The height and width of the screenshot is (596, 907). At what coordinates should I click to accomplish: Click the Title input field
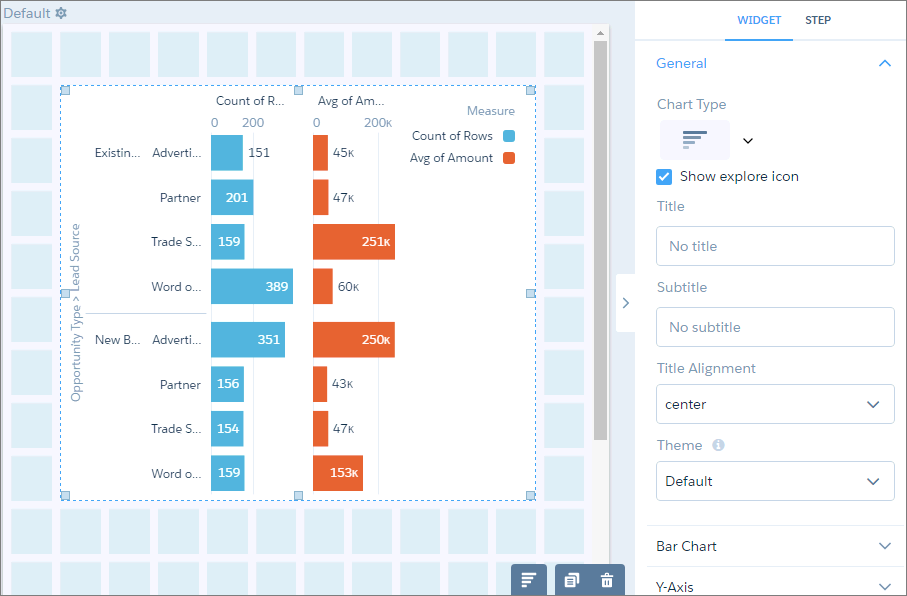coord(775,246)
